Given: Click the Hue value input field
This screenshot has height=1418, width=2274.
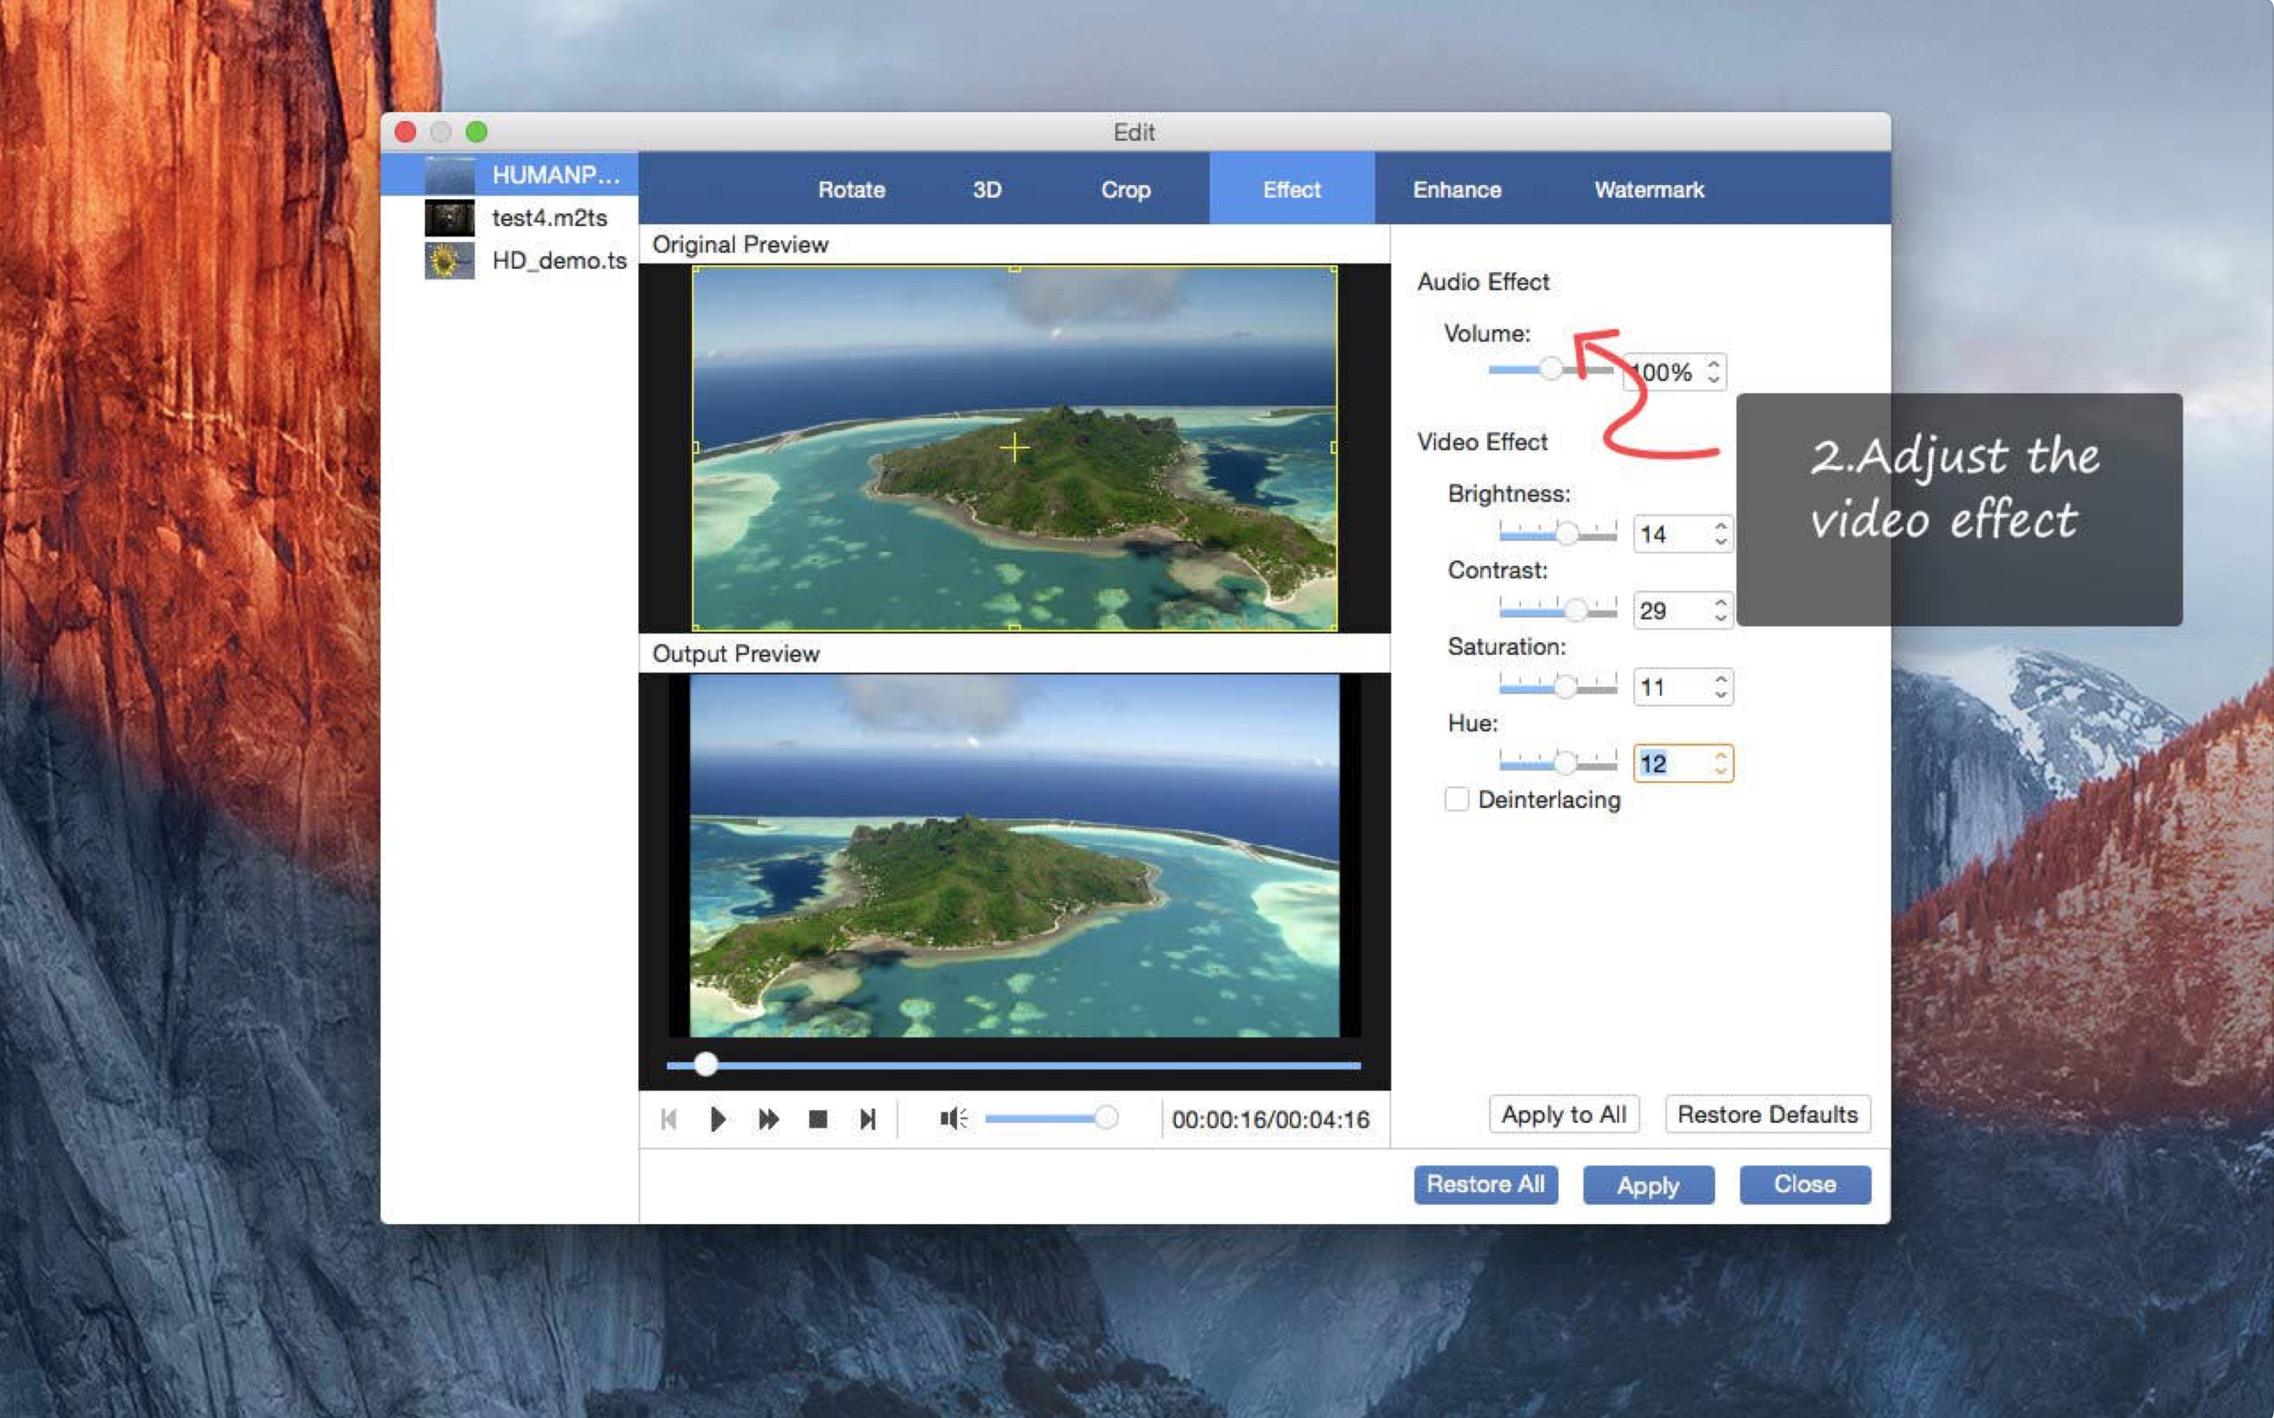Looking at the screenshot, I should coord(1672,764).
